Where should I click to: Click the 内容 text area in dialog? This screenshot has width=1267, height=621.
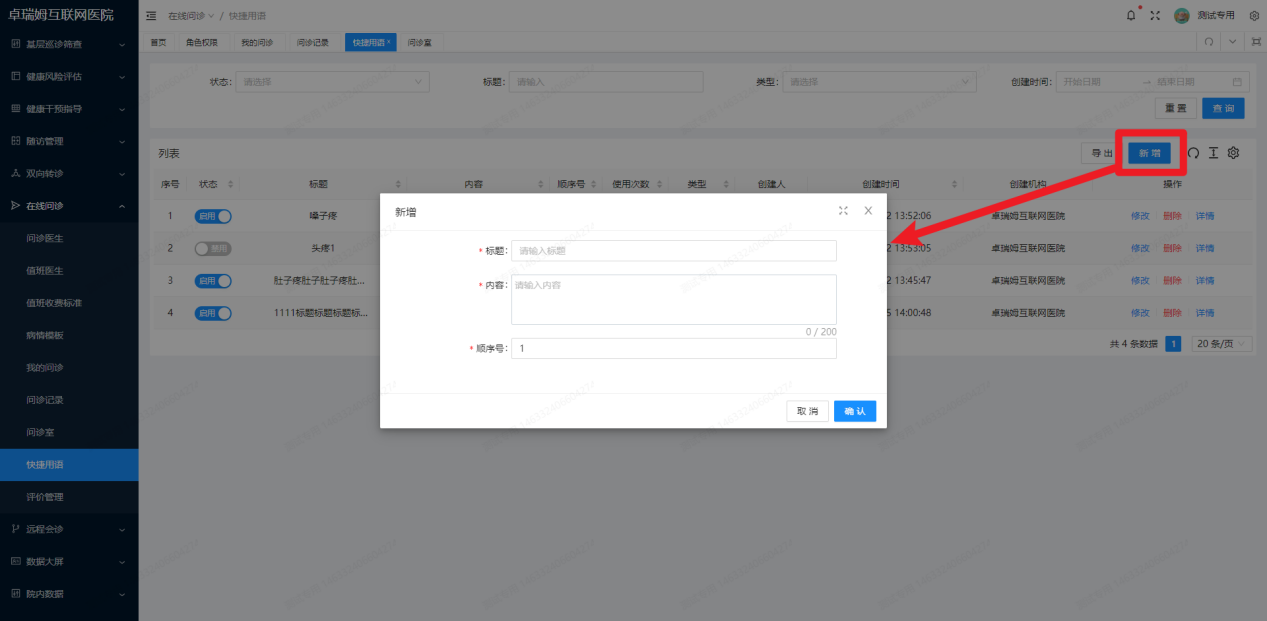pos(673,299)
